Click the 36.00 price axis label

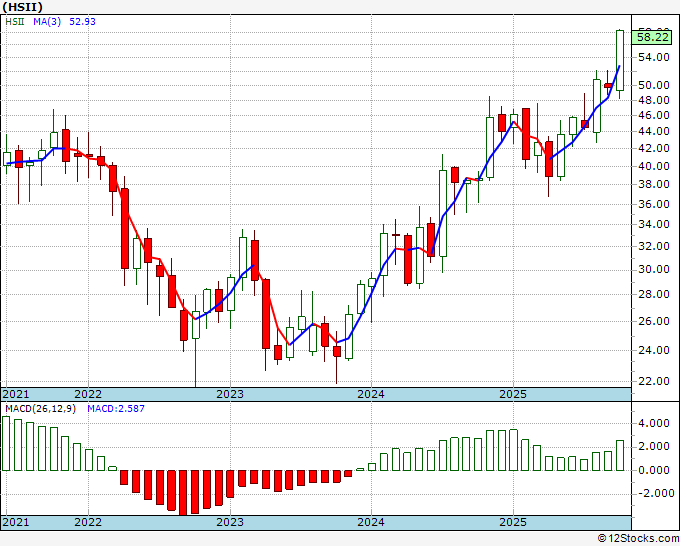(x=653, y=204)
